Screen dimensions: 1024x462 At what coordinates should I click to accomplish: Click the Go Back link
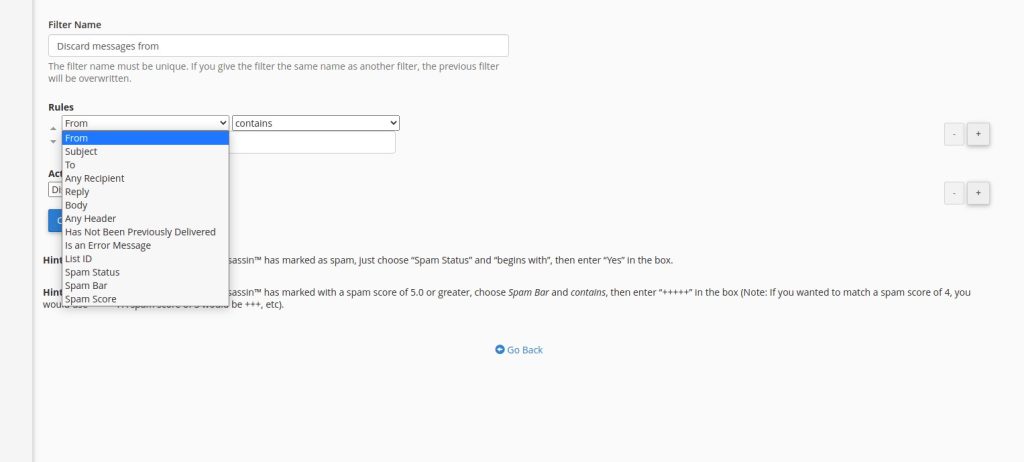click(x=524, y=350)
